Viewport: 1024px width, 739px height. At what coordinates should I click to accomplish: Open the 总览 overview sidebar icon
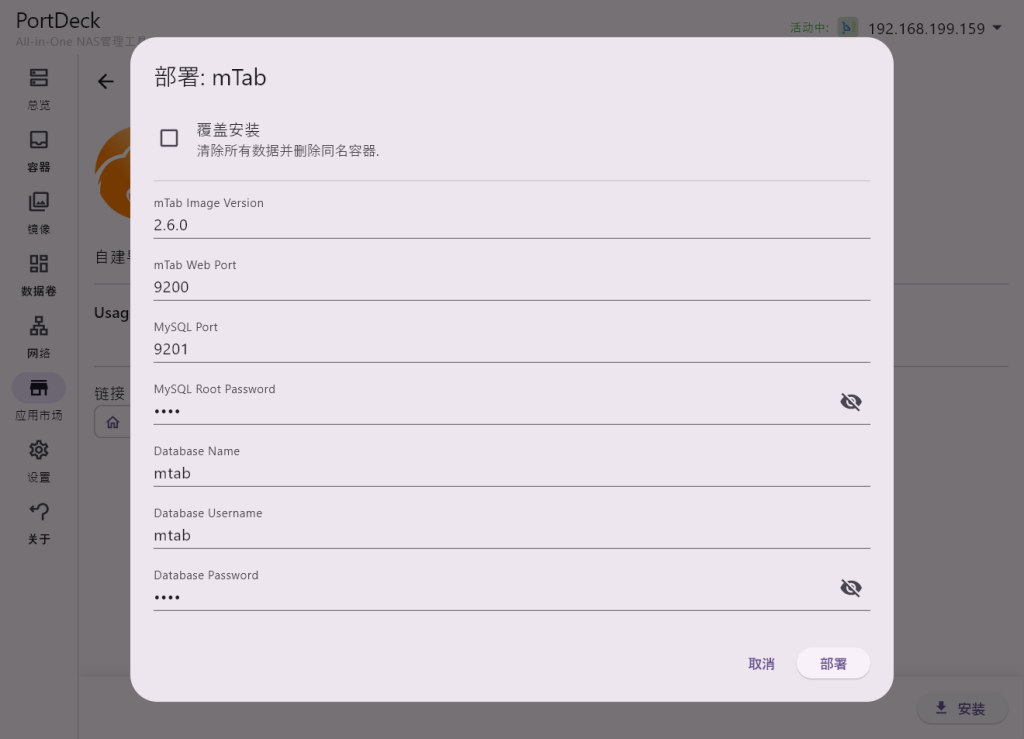(x=38, y=78)
